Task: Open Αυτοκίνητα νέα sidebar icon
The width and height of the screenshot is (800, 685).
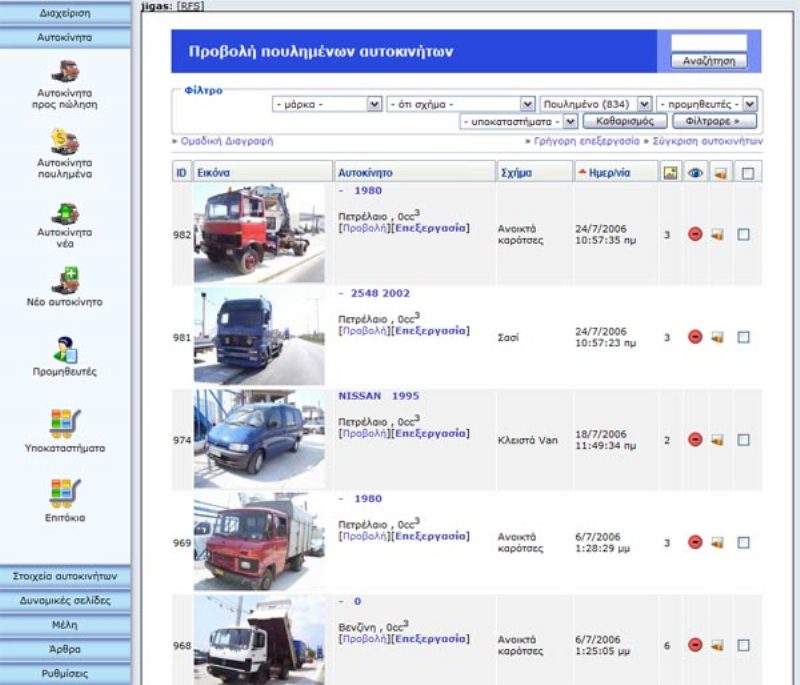Action: [65, 213]
